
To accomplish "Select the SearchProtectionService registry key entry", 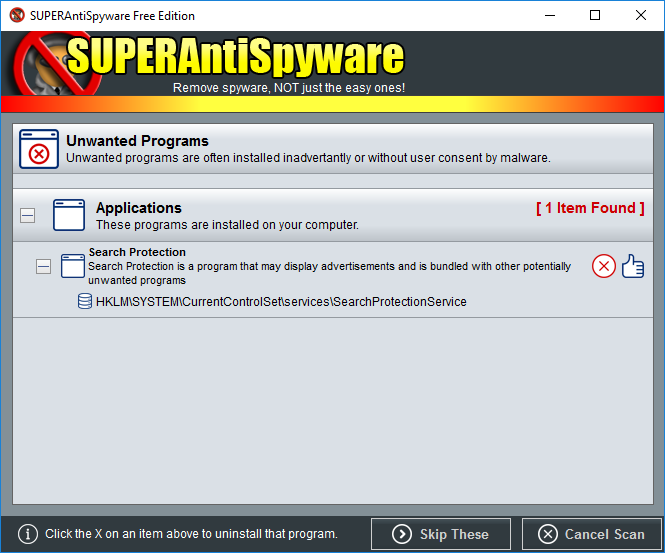I will coord(281,302).
